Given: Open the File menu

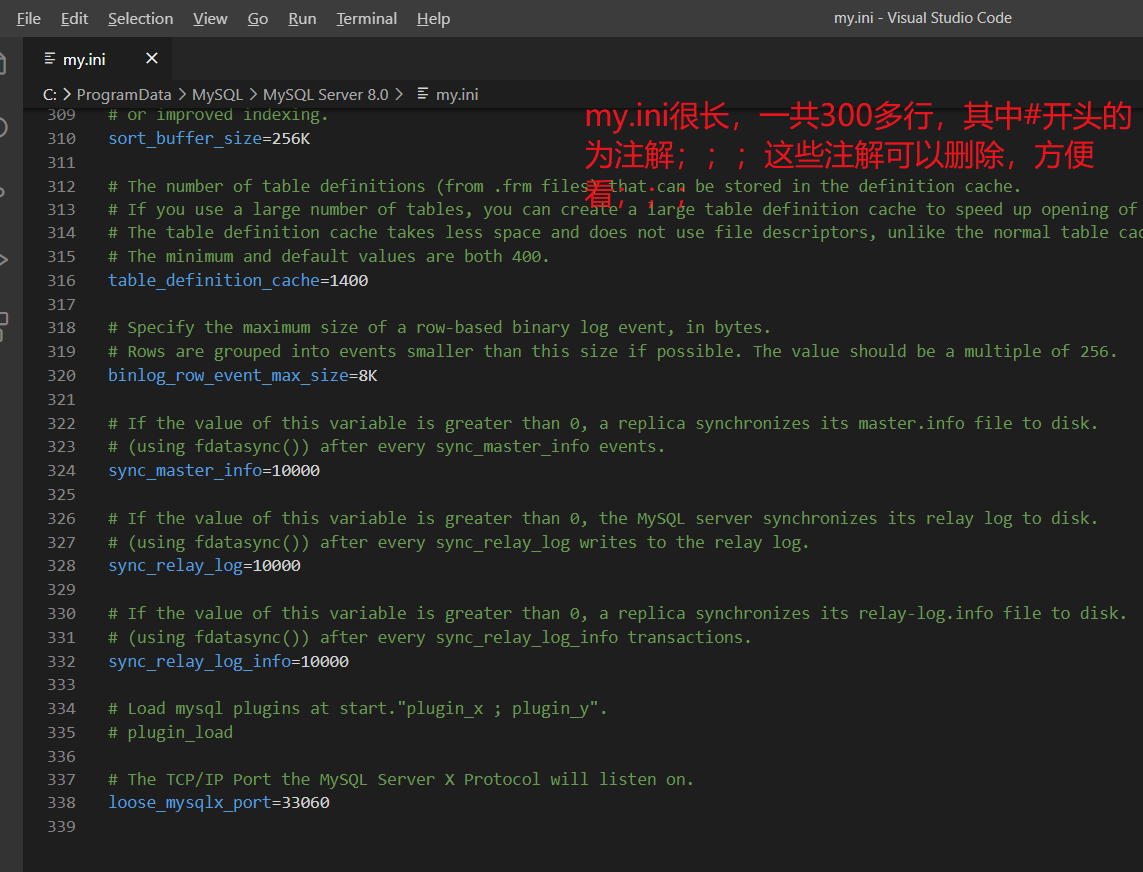Looking at the screenshot, I should tap(27, 18).
